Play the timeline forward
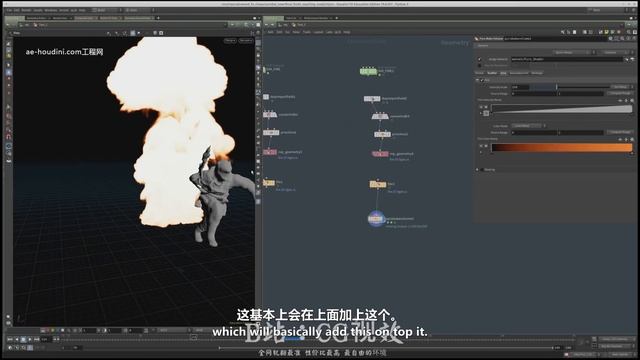640x360 pixels. point(30,339)
